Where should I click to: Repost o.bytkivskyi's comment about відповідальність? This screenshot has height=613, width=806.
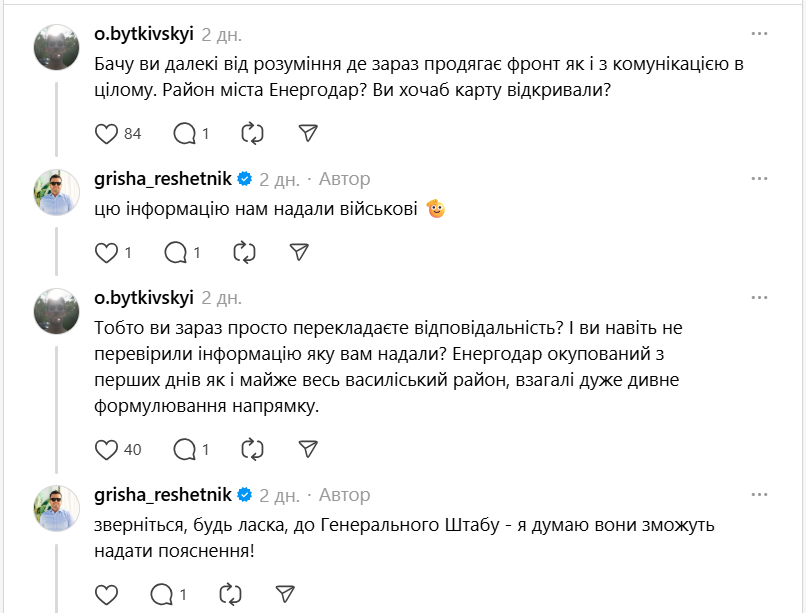click(x=252, y=449)
